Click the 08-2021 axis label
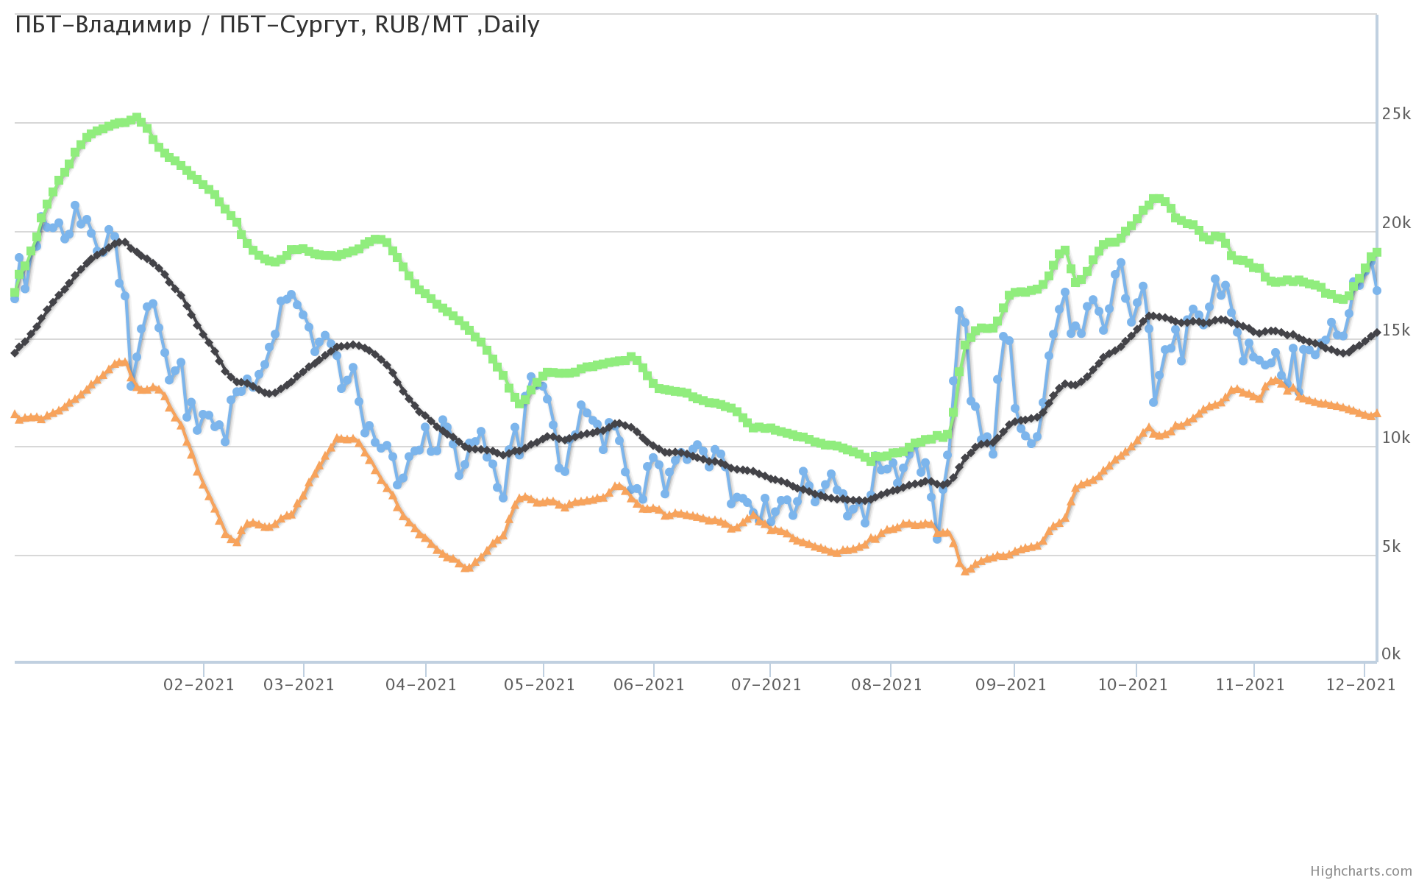 tap(886, 685)
